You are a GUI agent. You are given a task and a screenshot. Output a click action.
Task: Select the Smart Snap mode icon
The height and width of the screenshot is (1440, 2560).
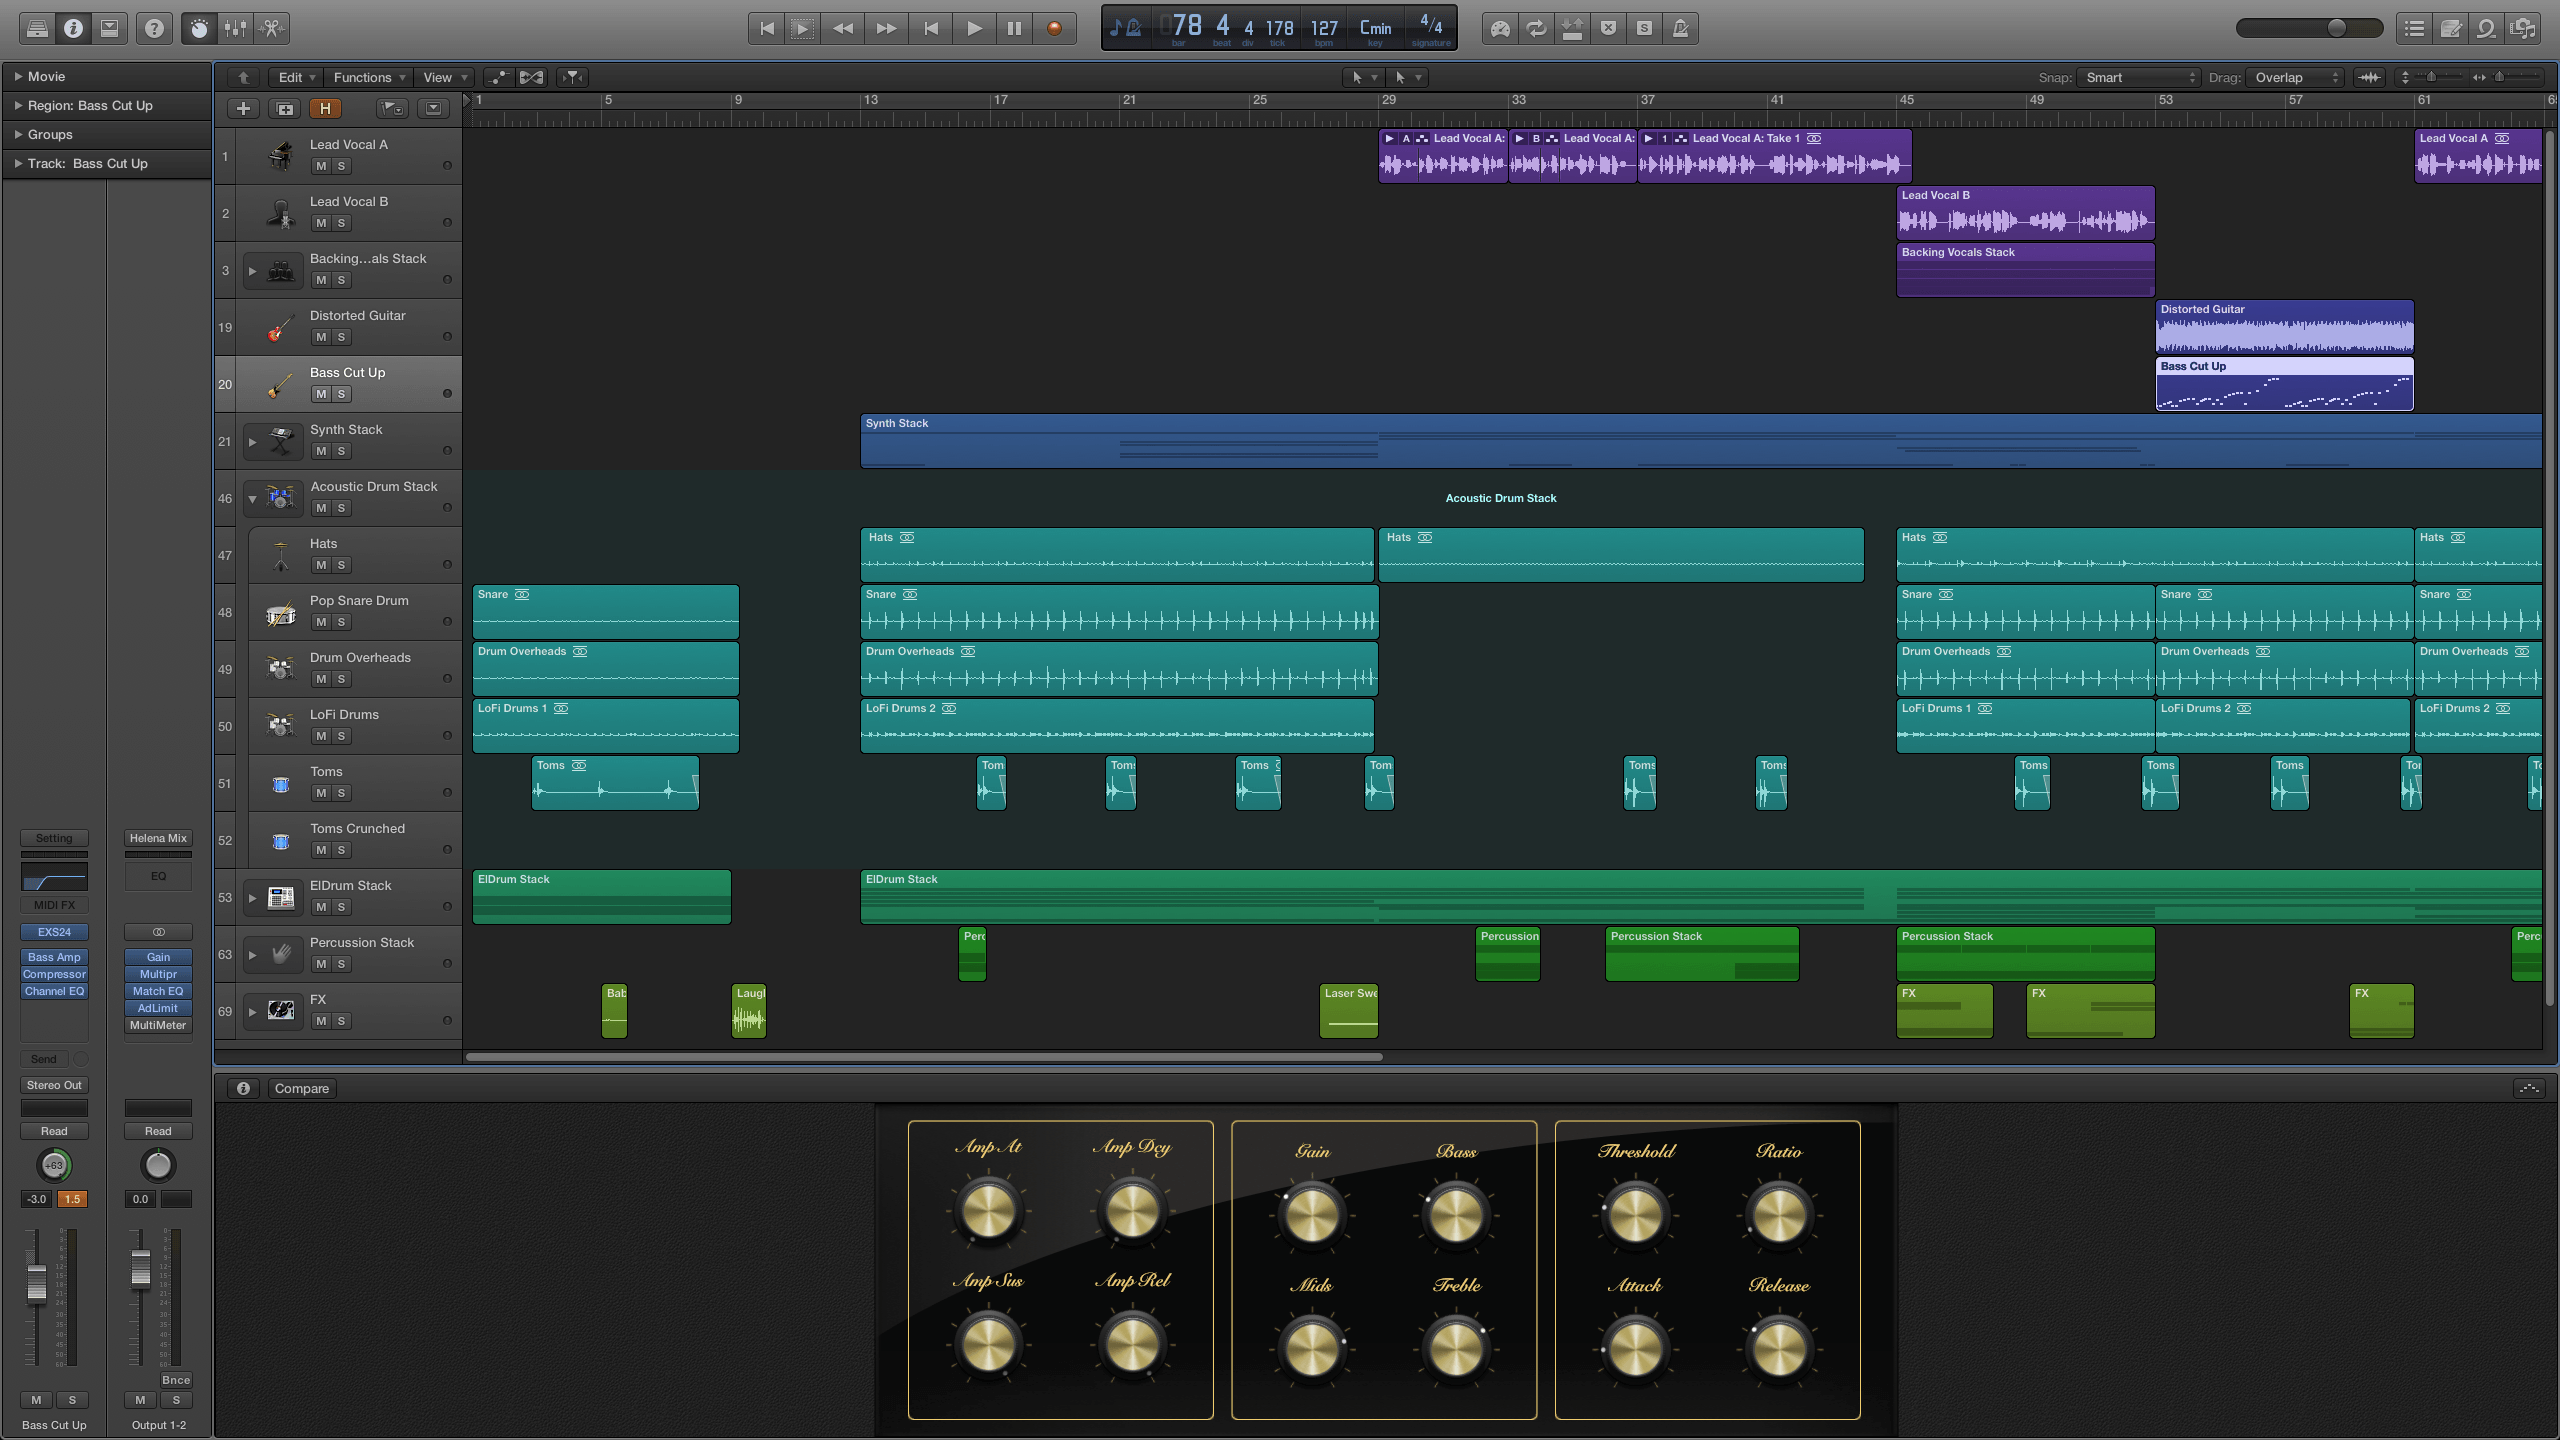(x=2127, y=77)
